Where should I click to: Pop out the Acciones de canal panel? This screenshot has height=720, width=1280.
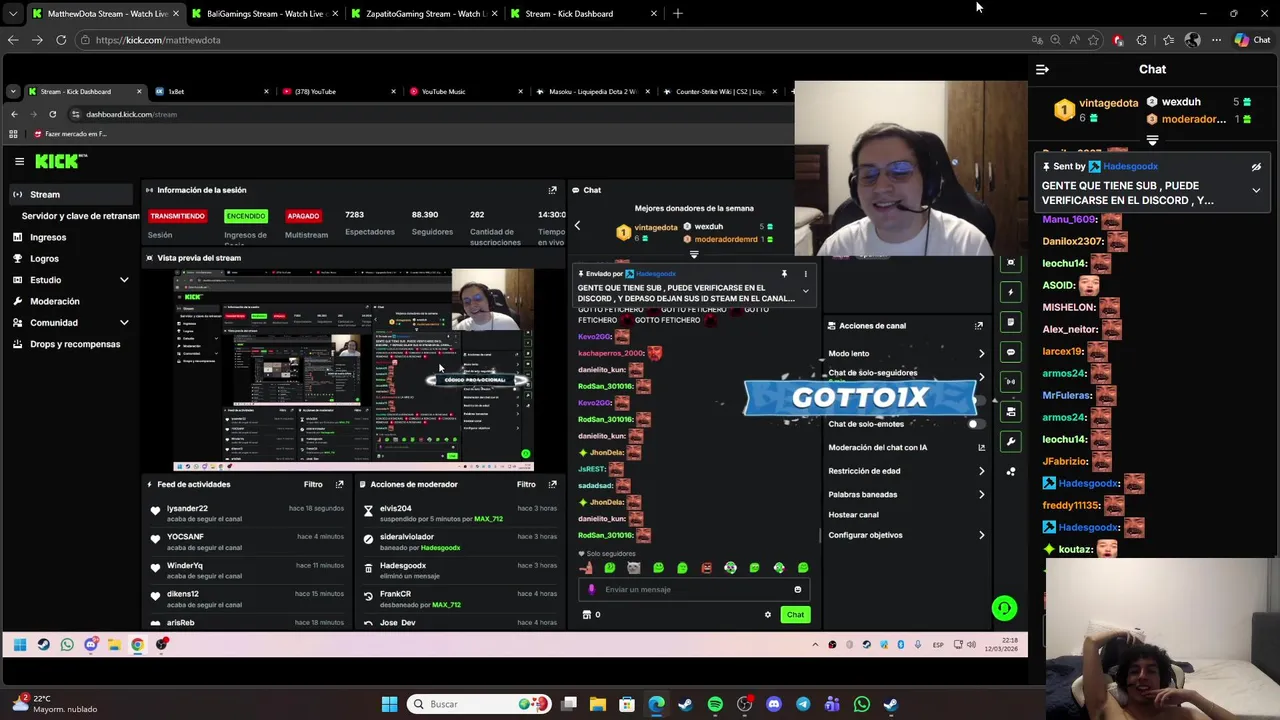pyautogui.click(x=979, y=326)
